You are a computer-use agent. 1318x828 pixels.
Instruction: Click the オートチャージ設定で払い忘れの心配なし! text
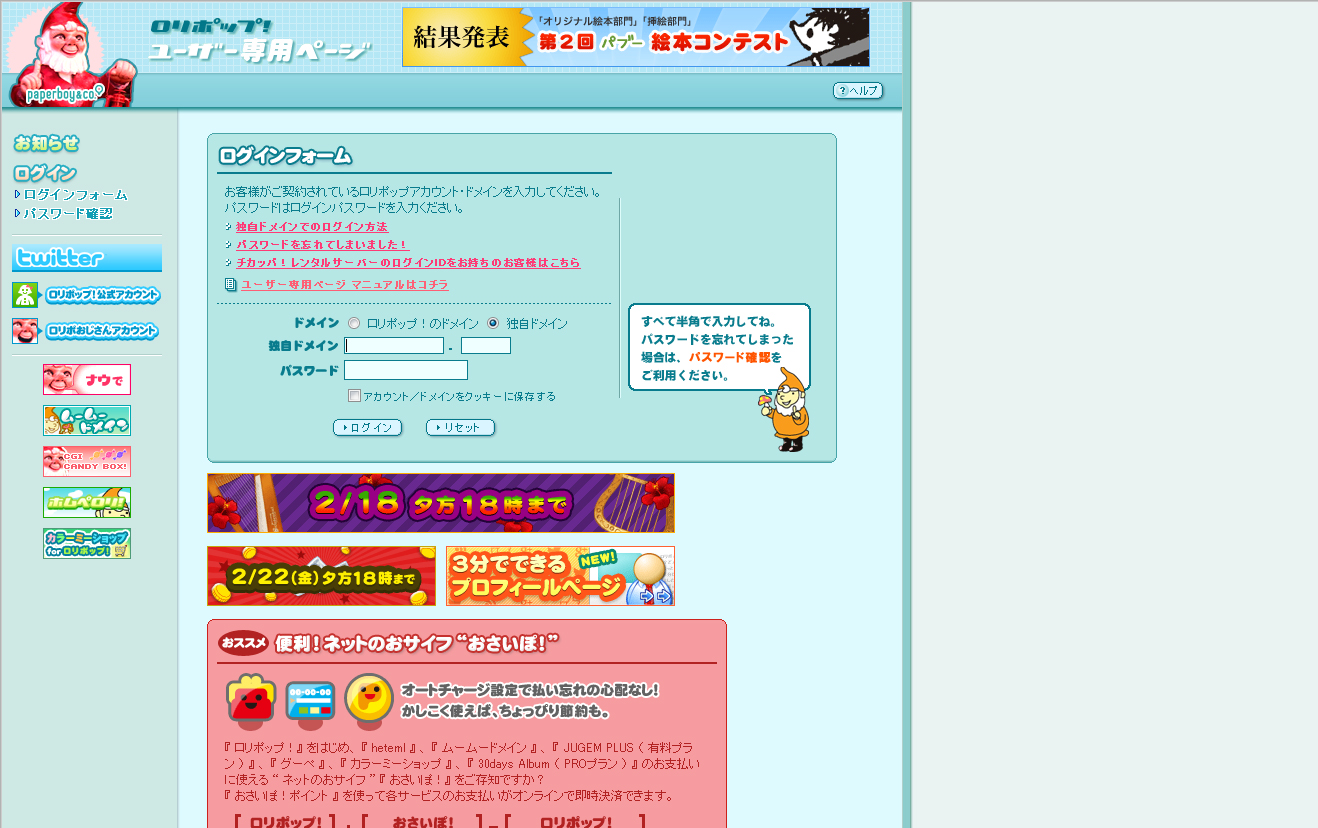530,691
